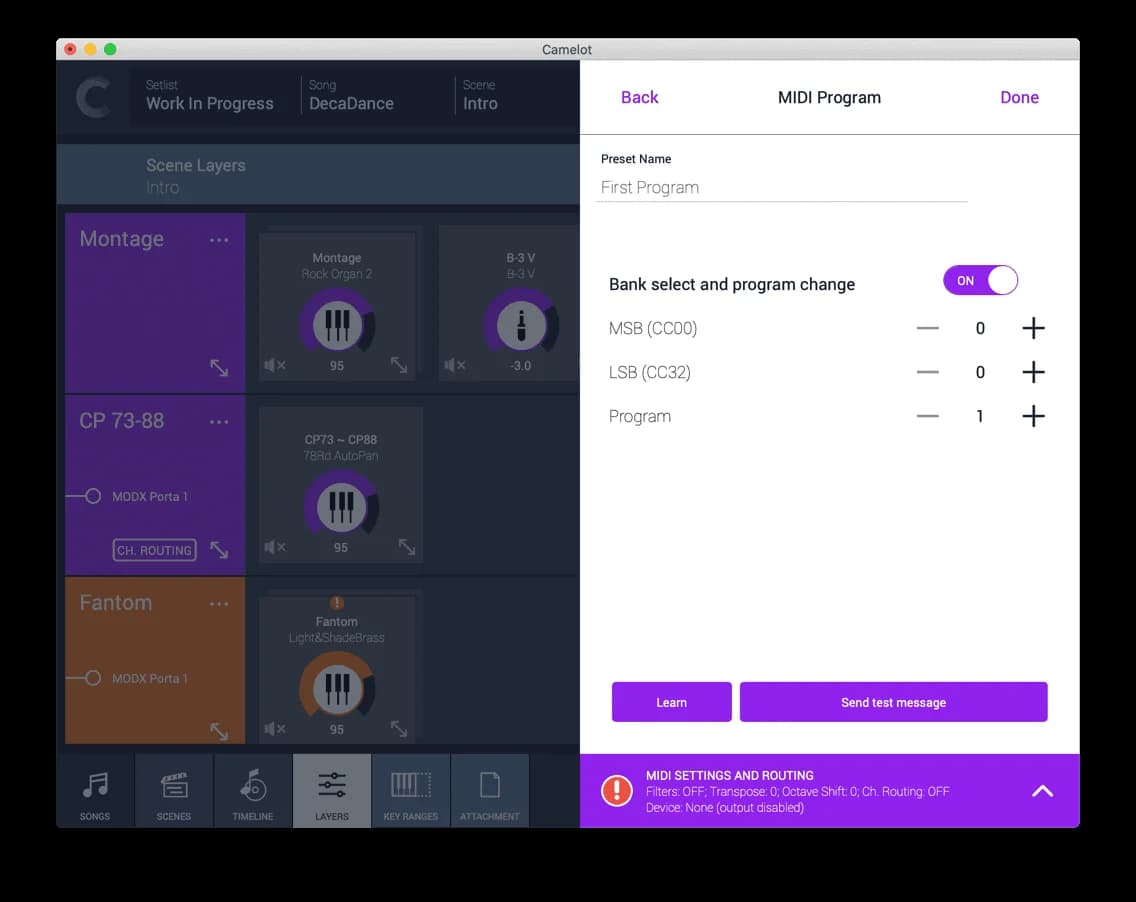Expand the Fantom layer options menu
Viewport: 1136px width, 902px height.
point(219,603)
